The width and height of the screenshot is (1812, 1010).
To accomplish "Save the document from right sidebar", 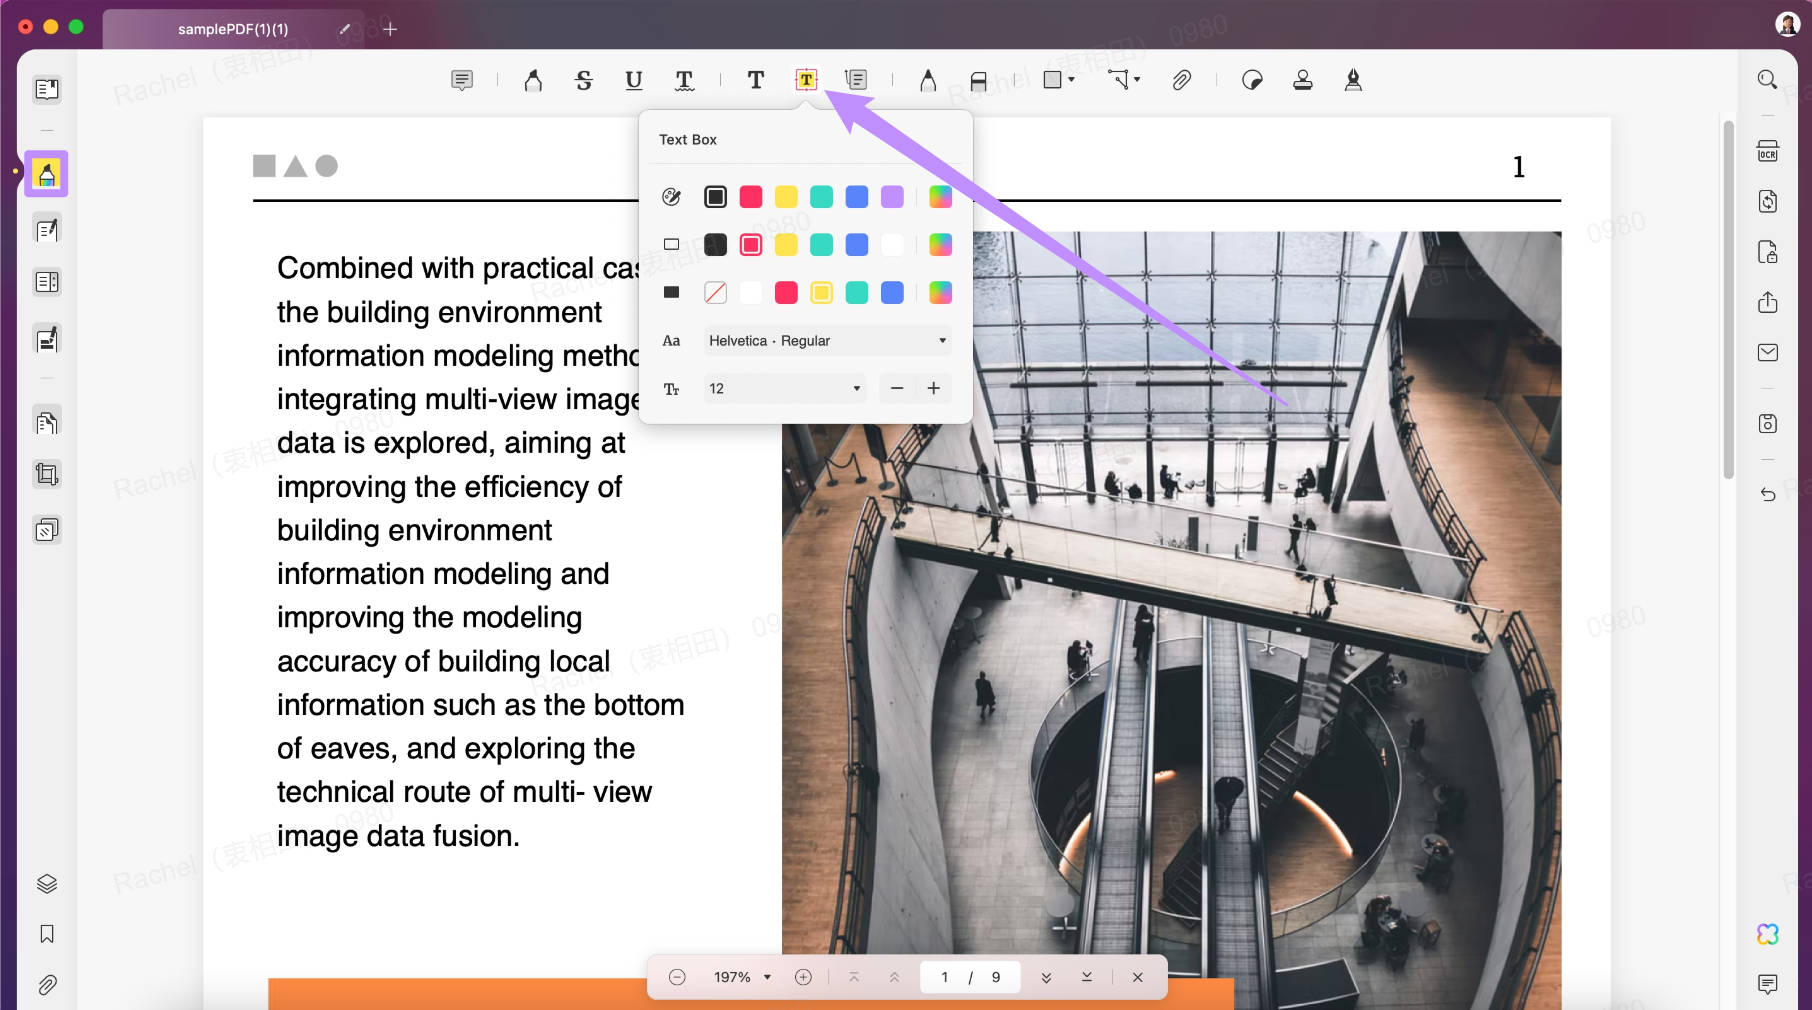I will [x=1768, y=423].
